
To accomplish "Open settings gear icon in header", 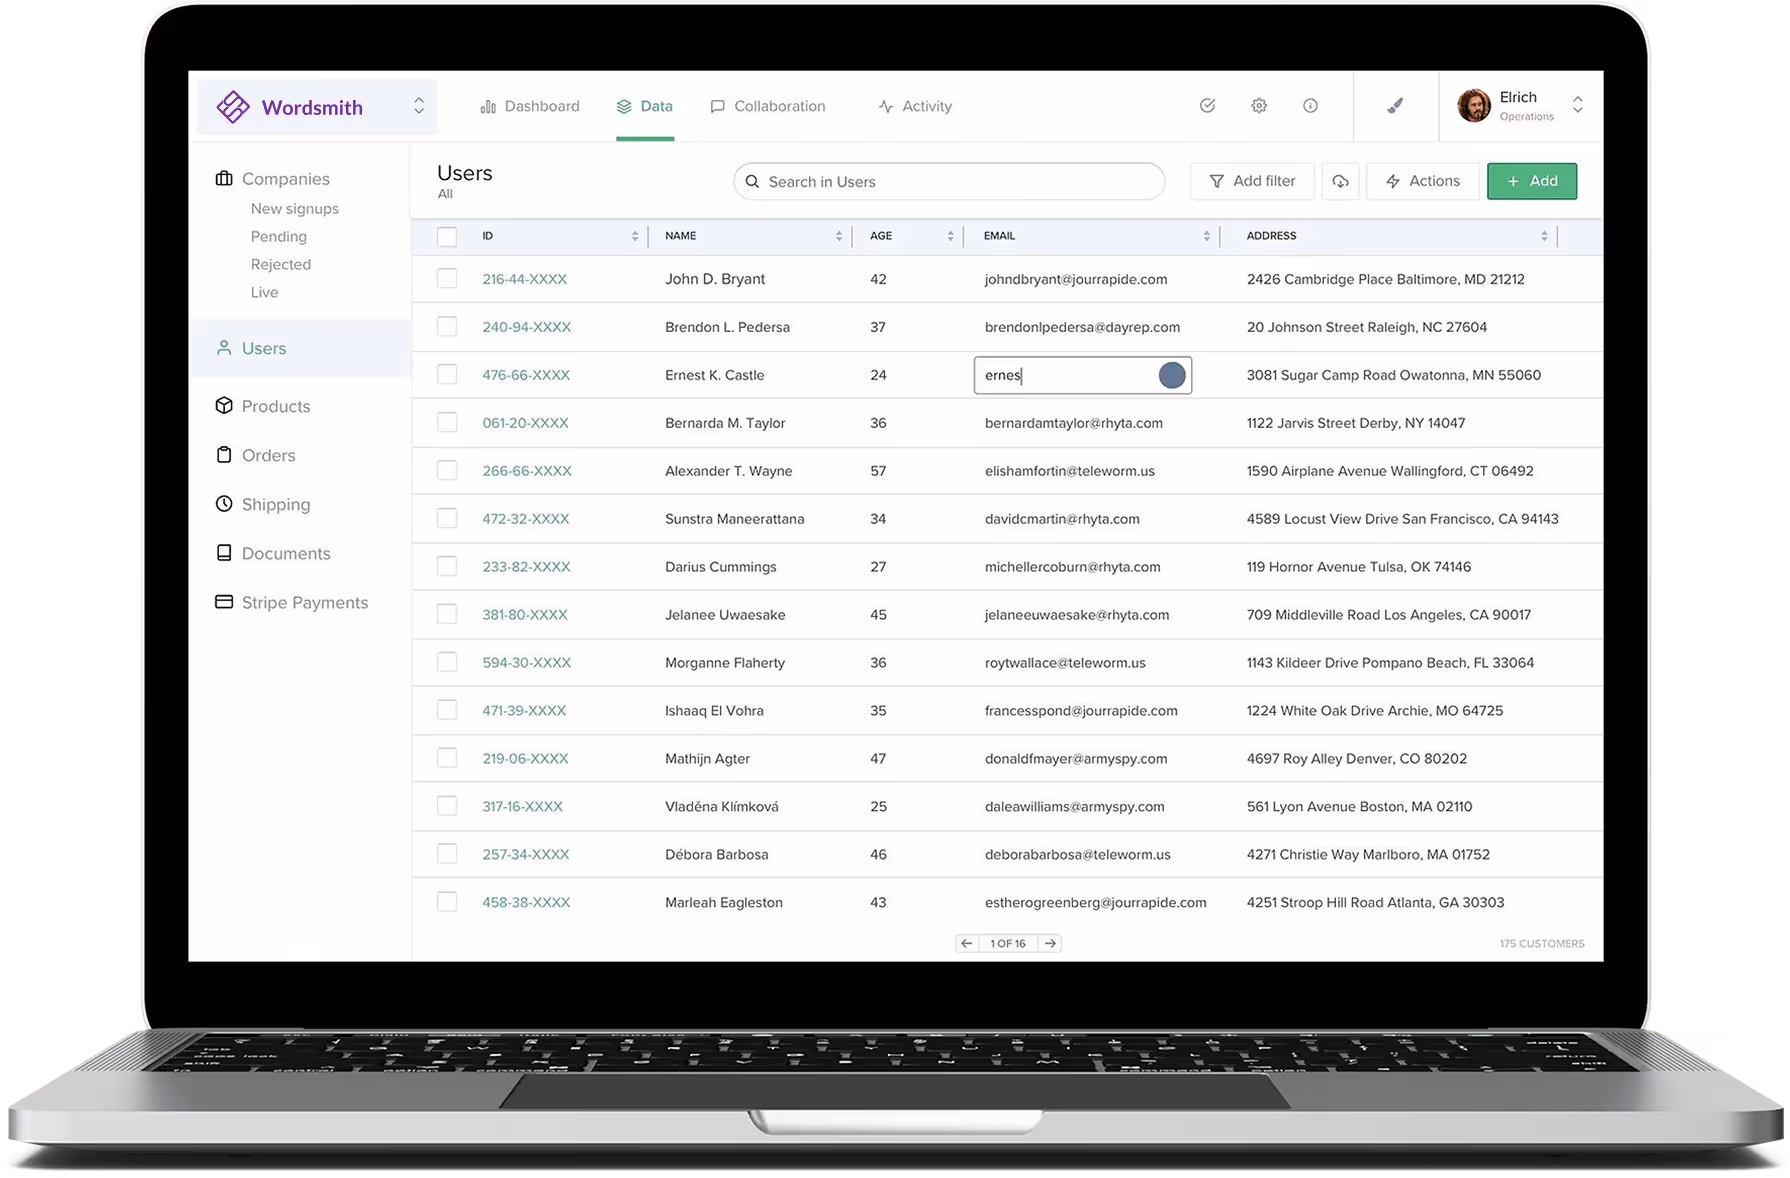I will point(1259,105).
